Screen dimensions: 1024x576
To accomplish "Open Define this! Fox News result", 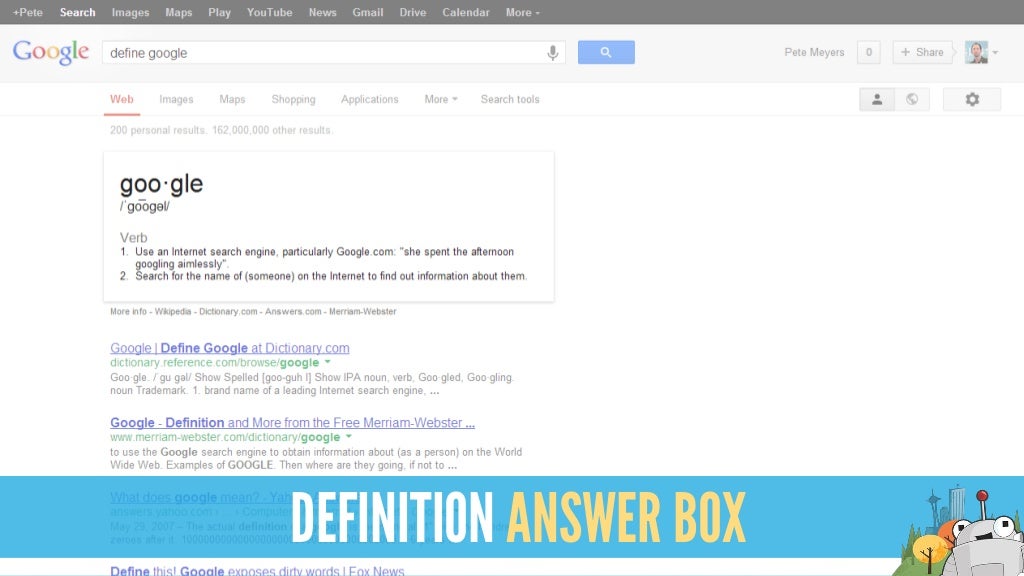I will point(257,571).
